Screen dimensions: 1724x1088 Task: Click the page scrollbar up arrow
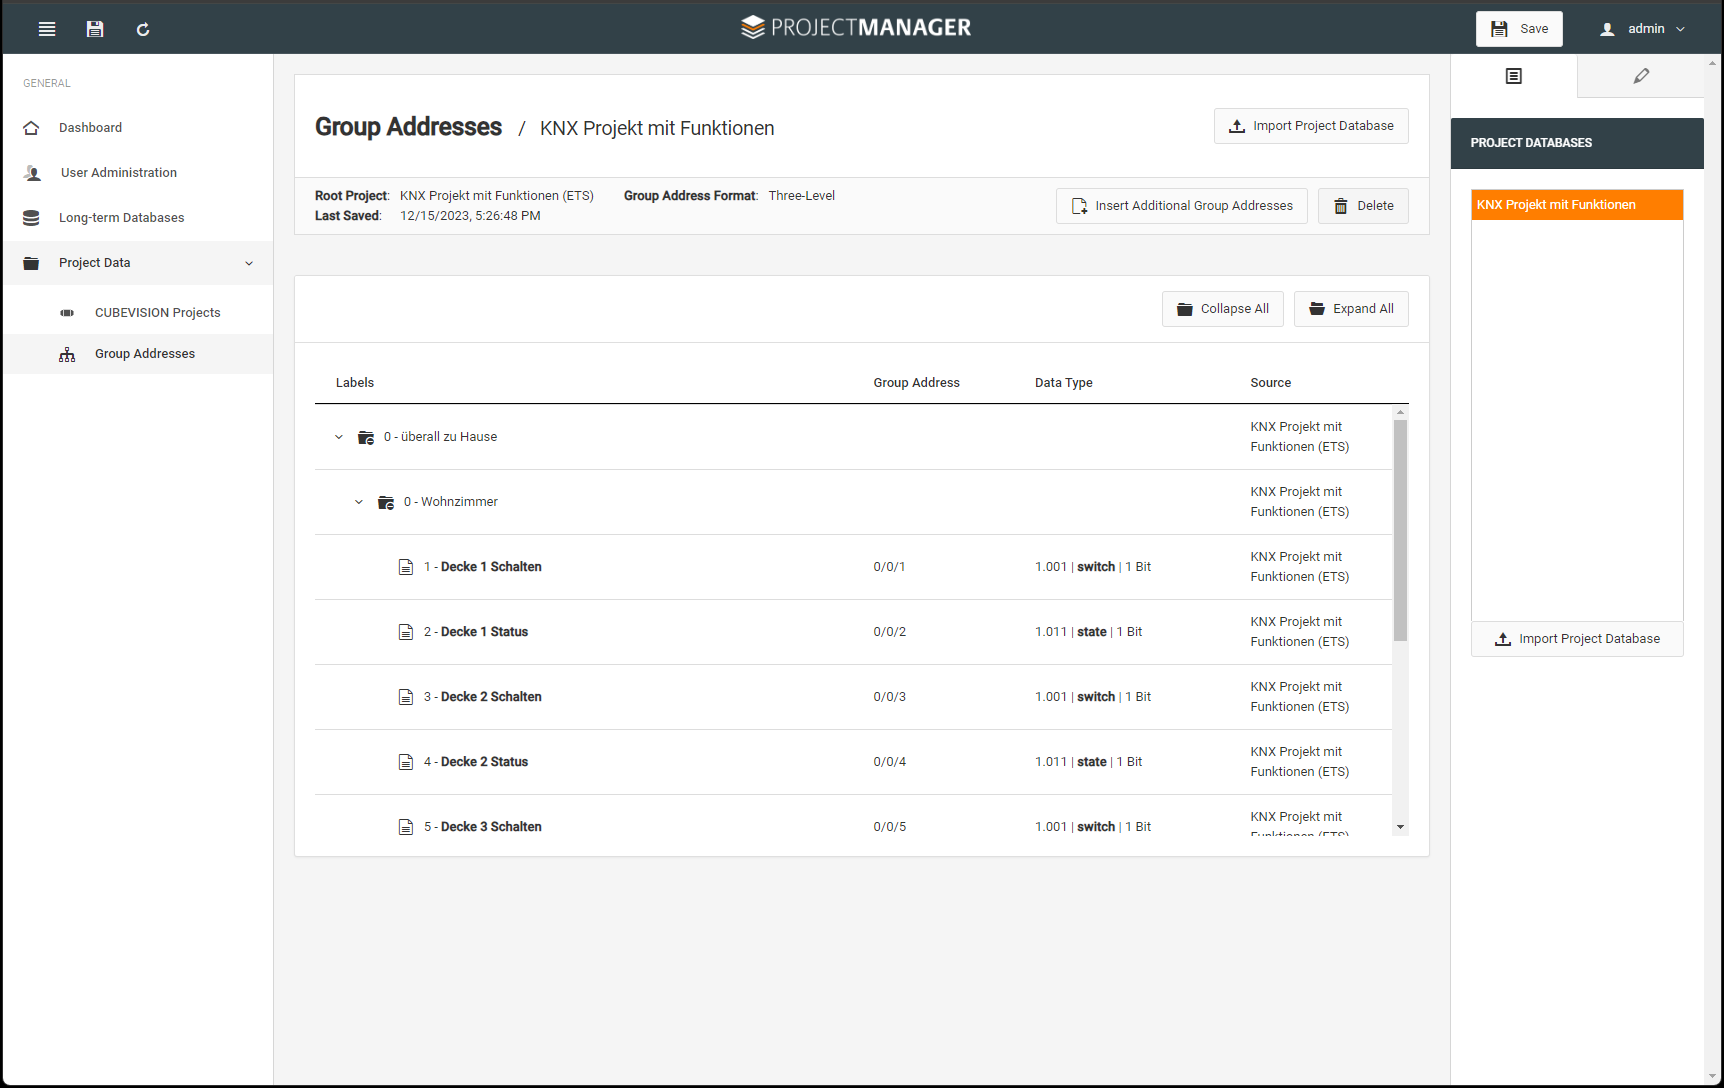pos(1713,62)
